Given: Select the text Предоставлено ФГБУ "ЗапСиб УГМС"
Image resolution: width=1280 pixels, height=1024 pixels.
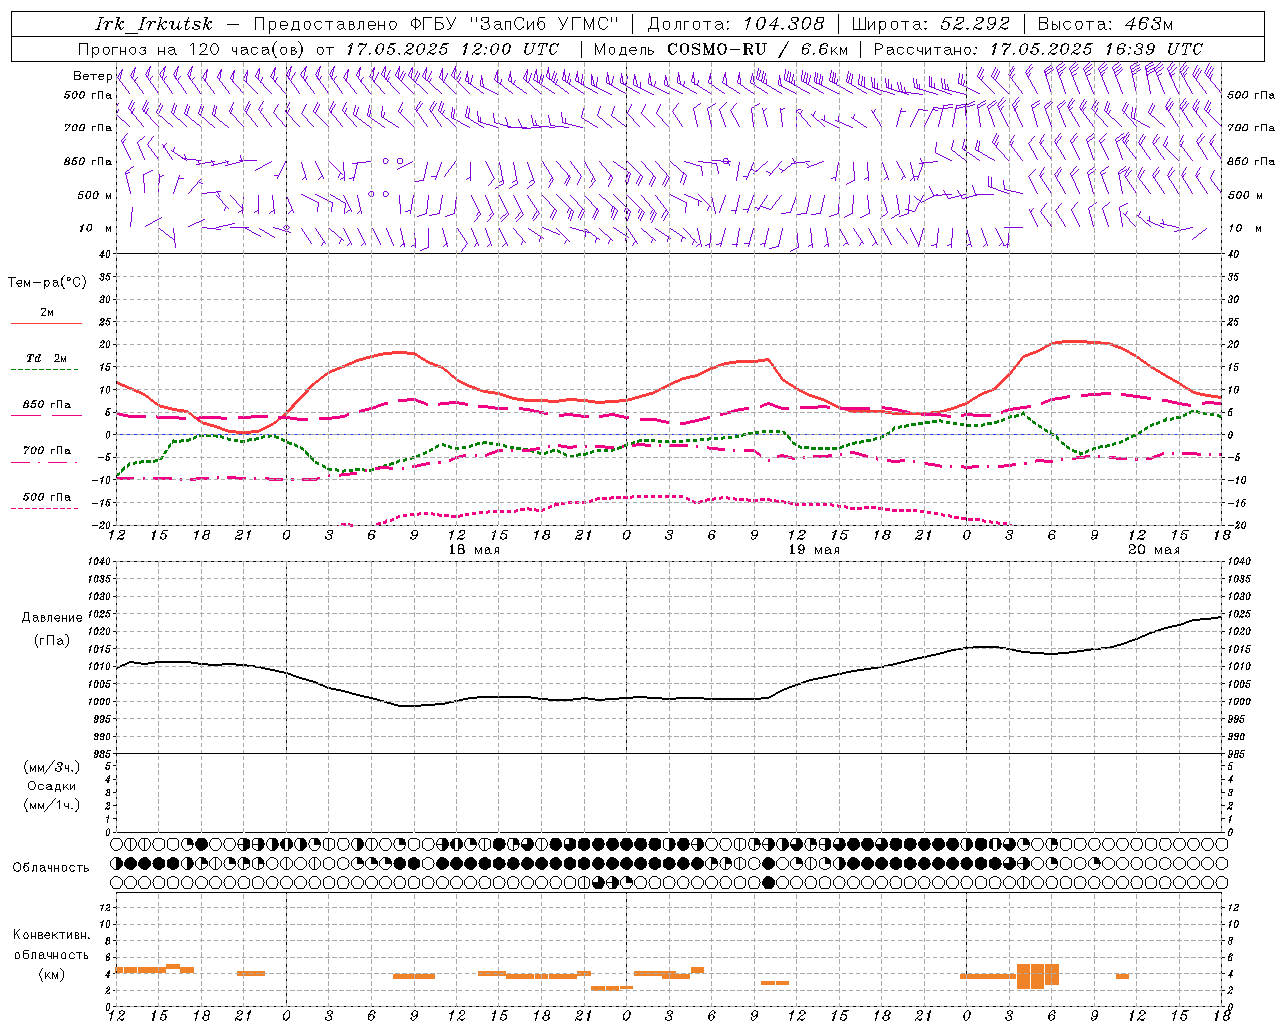Looking at the screenshot, I should point(436,24).
